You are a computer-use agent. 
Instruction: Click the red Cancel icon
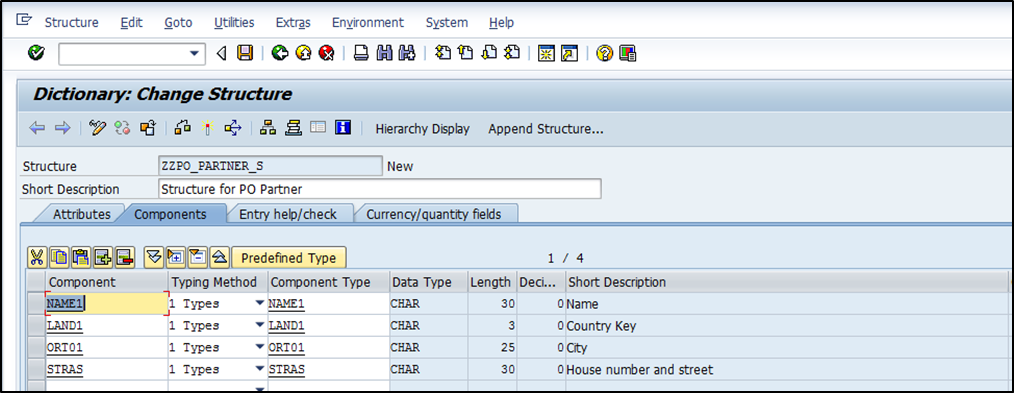pos(327,54)
